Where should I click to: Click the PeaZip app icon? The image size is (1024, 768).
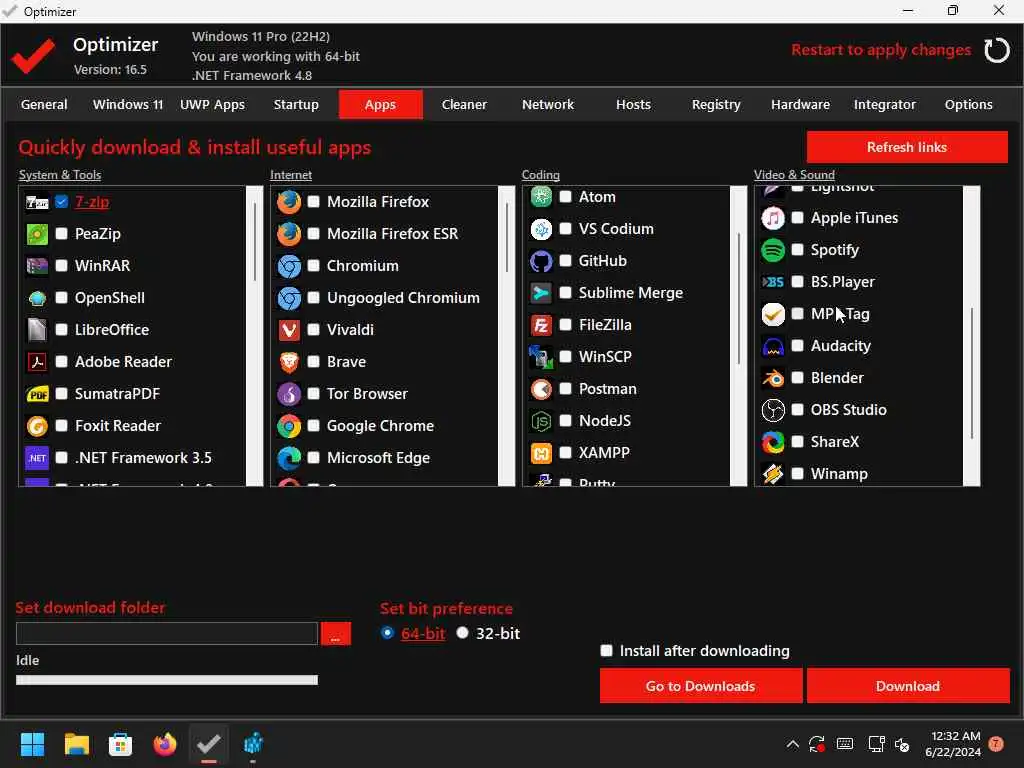37,234
